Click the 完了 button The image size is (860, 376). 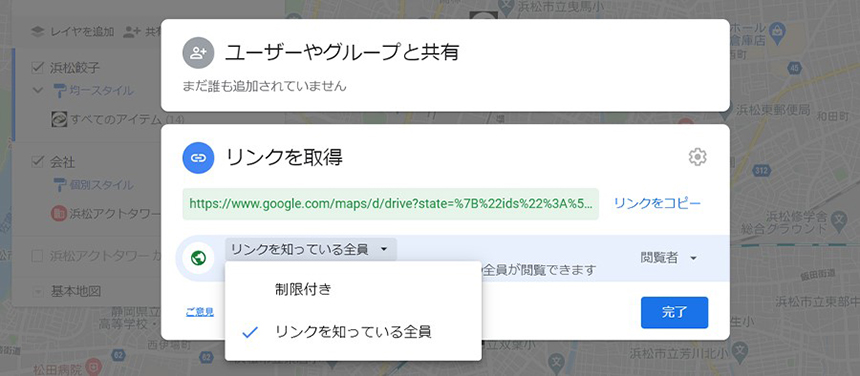[x=675, y=313]
